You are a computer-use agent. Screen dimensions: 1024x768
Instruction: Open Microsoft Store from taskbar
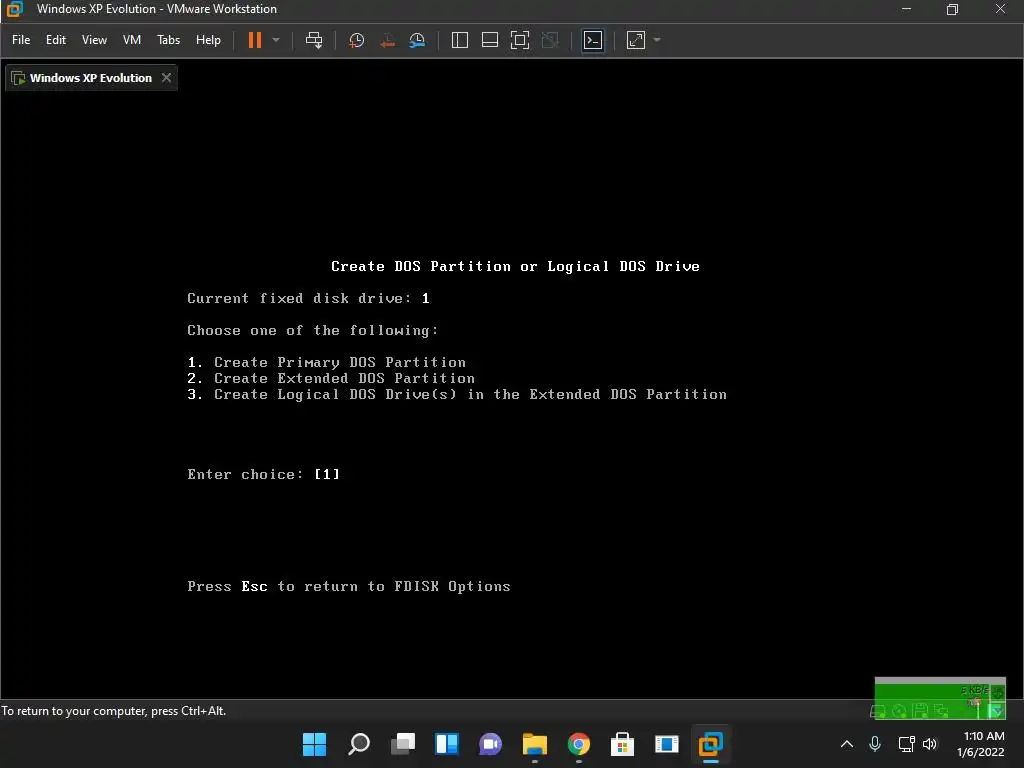click(x=622, y=744)
